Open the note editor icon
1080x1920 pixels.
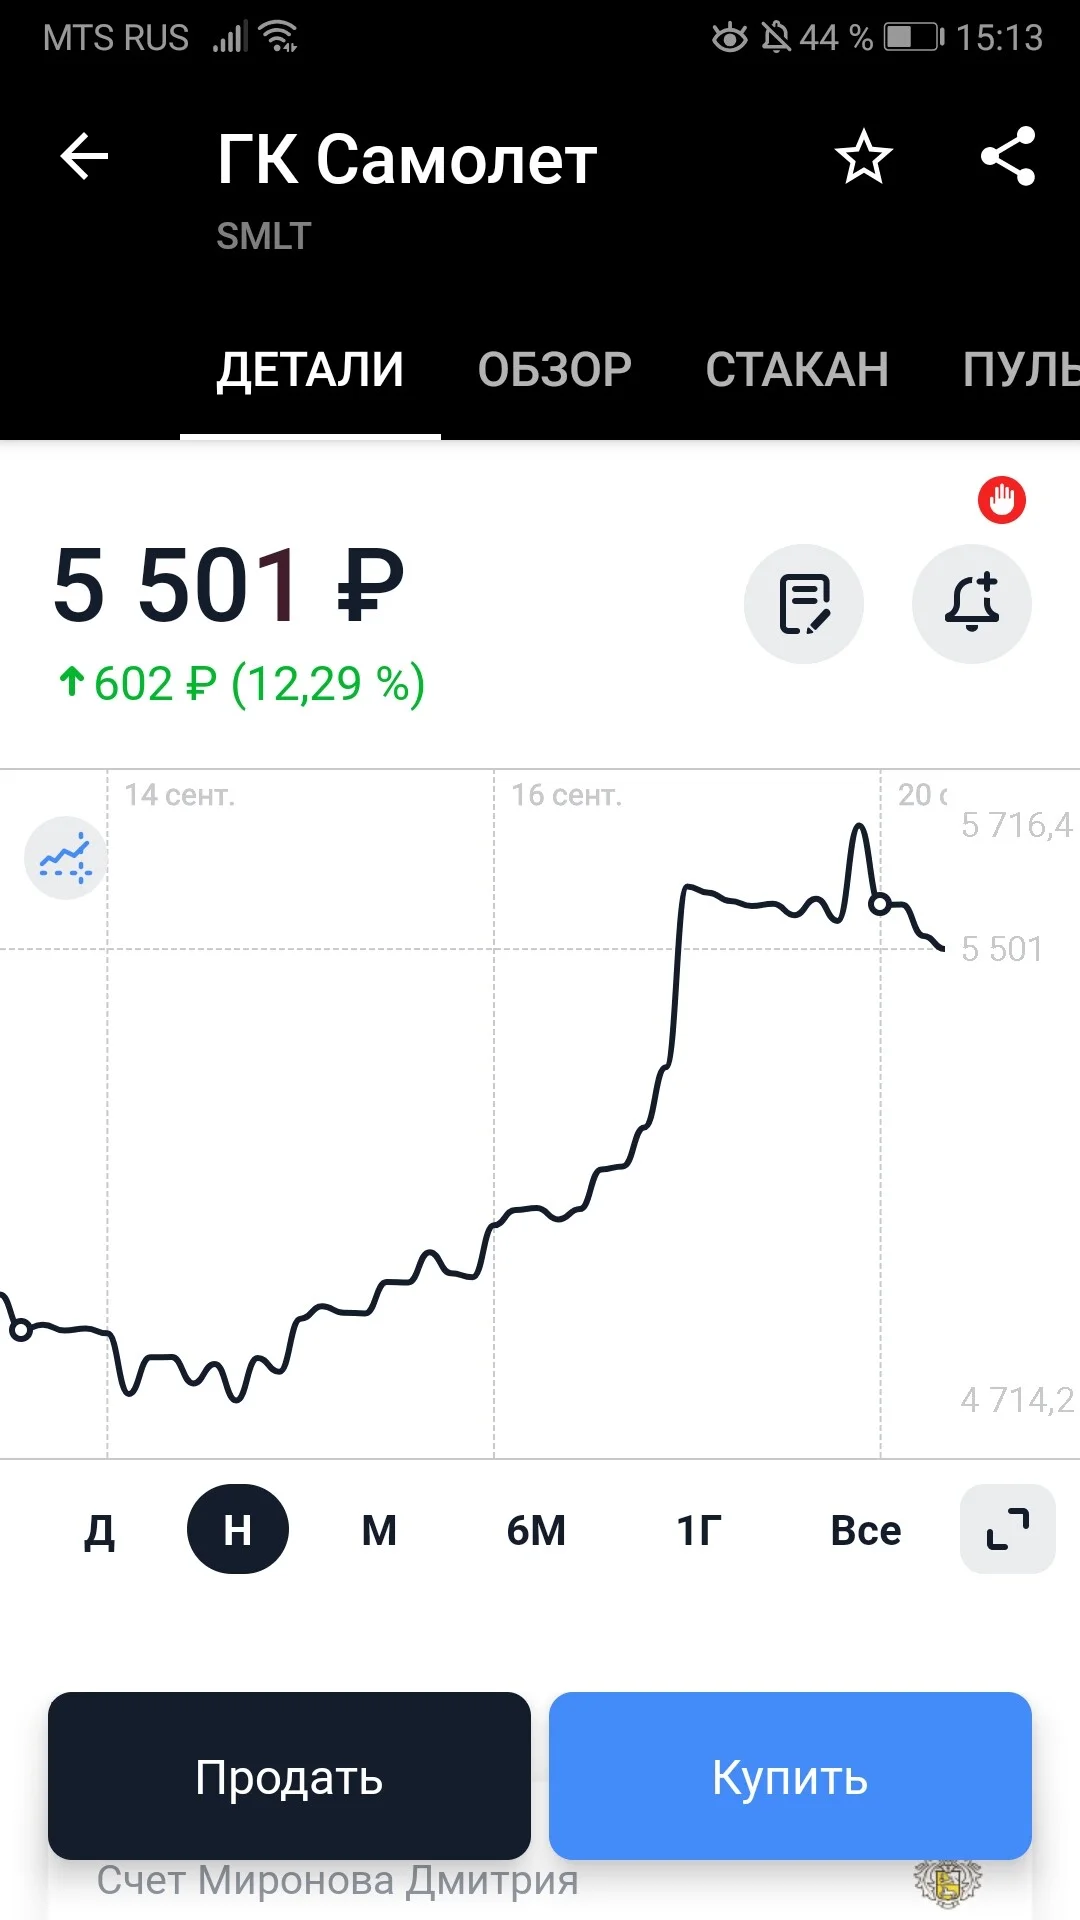pyautogui.click(x=804, y=604)
